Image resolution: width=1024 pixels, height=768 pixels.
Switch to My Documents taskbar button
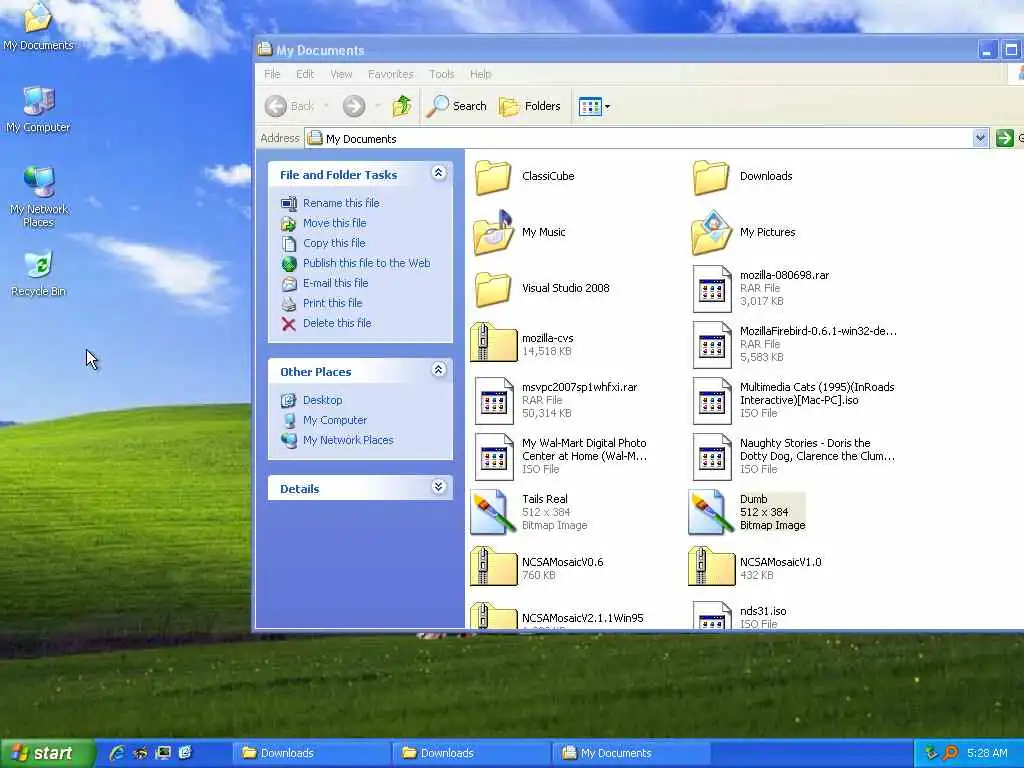click(x=632, y=753)
